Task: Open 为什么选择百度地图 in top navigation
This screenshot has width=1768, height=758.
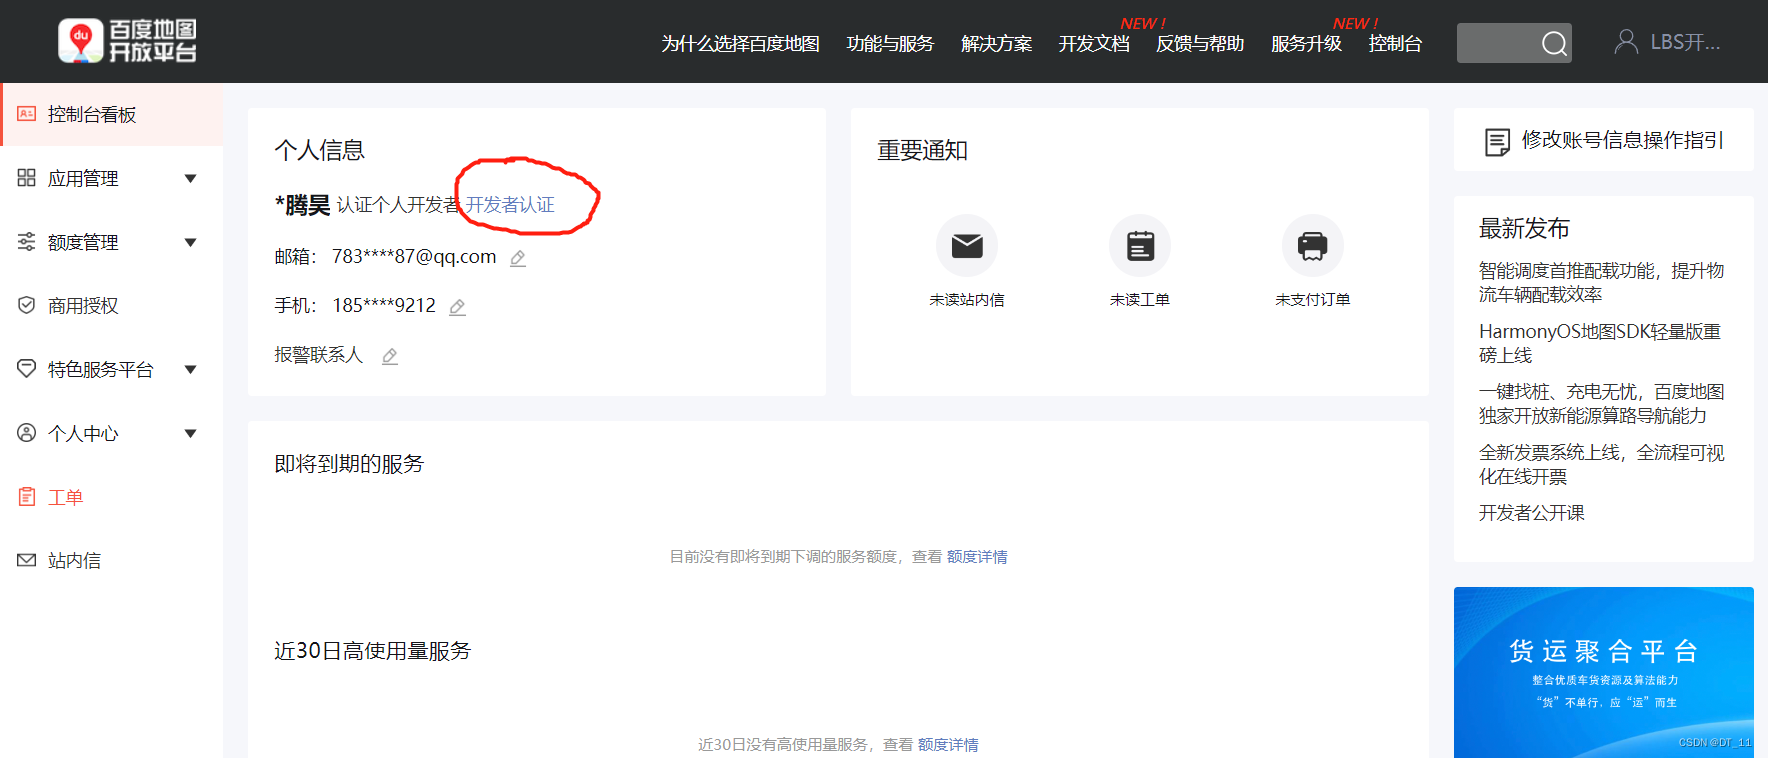Action: (x=740, y=44)
